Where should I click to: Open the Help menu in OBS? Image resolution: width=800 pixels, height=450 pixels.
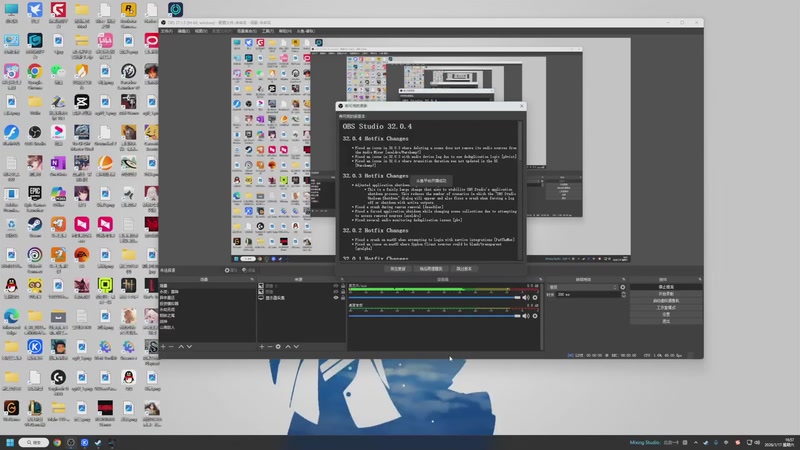pyautogui.click(x=285, y=31)
